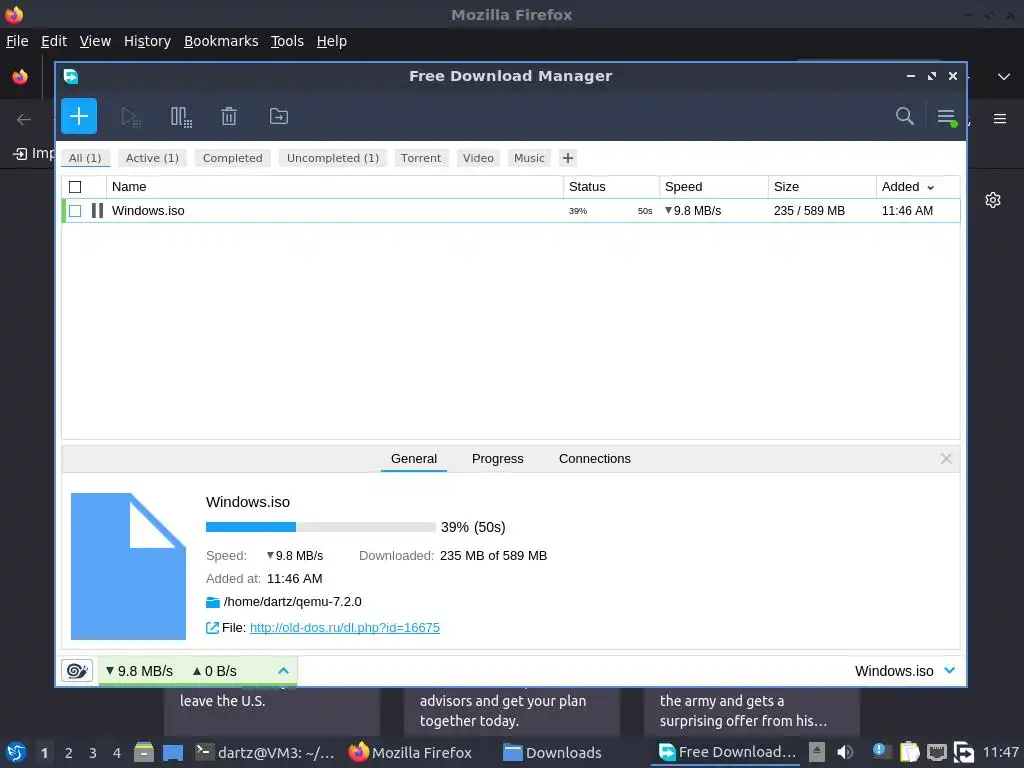
Task: Filter list by Active (1)
Action: [152, 158]
